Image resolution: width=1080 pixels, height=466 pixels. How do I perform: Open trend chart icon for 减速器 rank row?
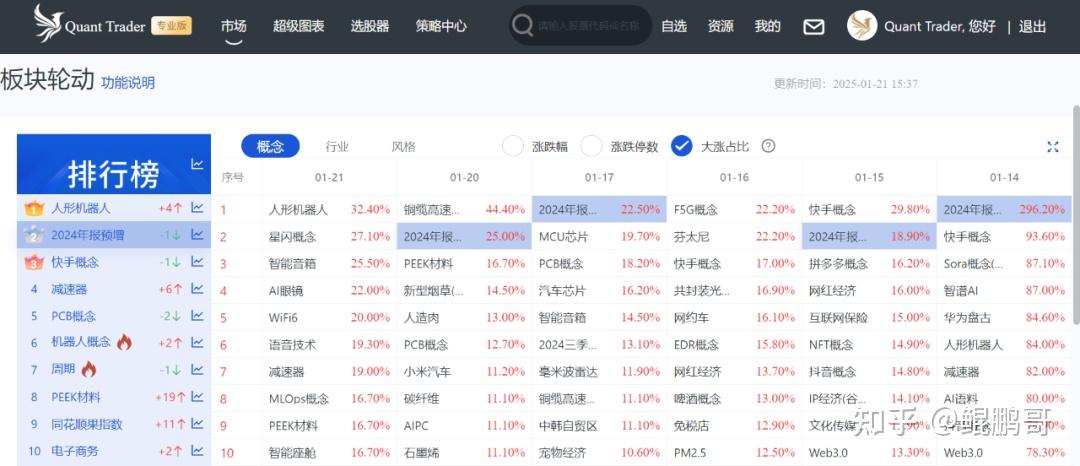point(197,288)
